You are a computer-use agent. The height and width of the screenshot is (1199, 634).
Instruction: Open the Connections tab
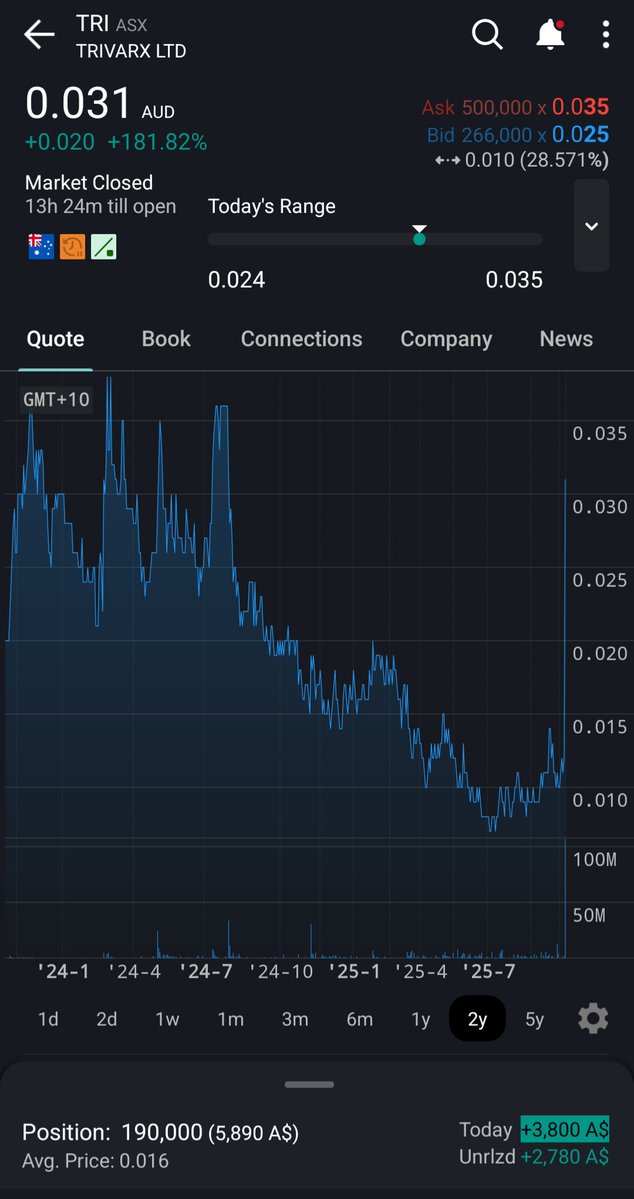301,339
